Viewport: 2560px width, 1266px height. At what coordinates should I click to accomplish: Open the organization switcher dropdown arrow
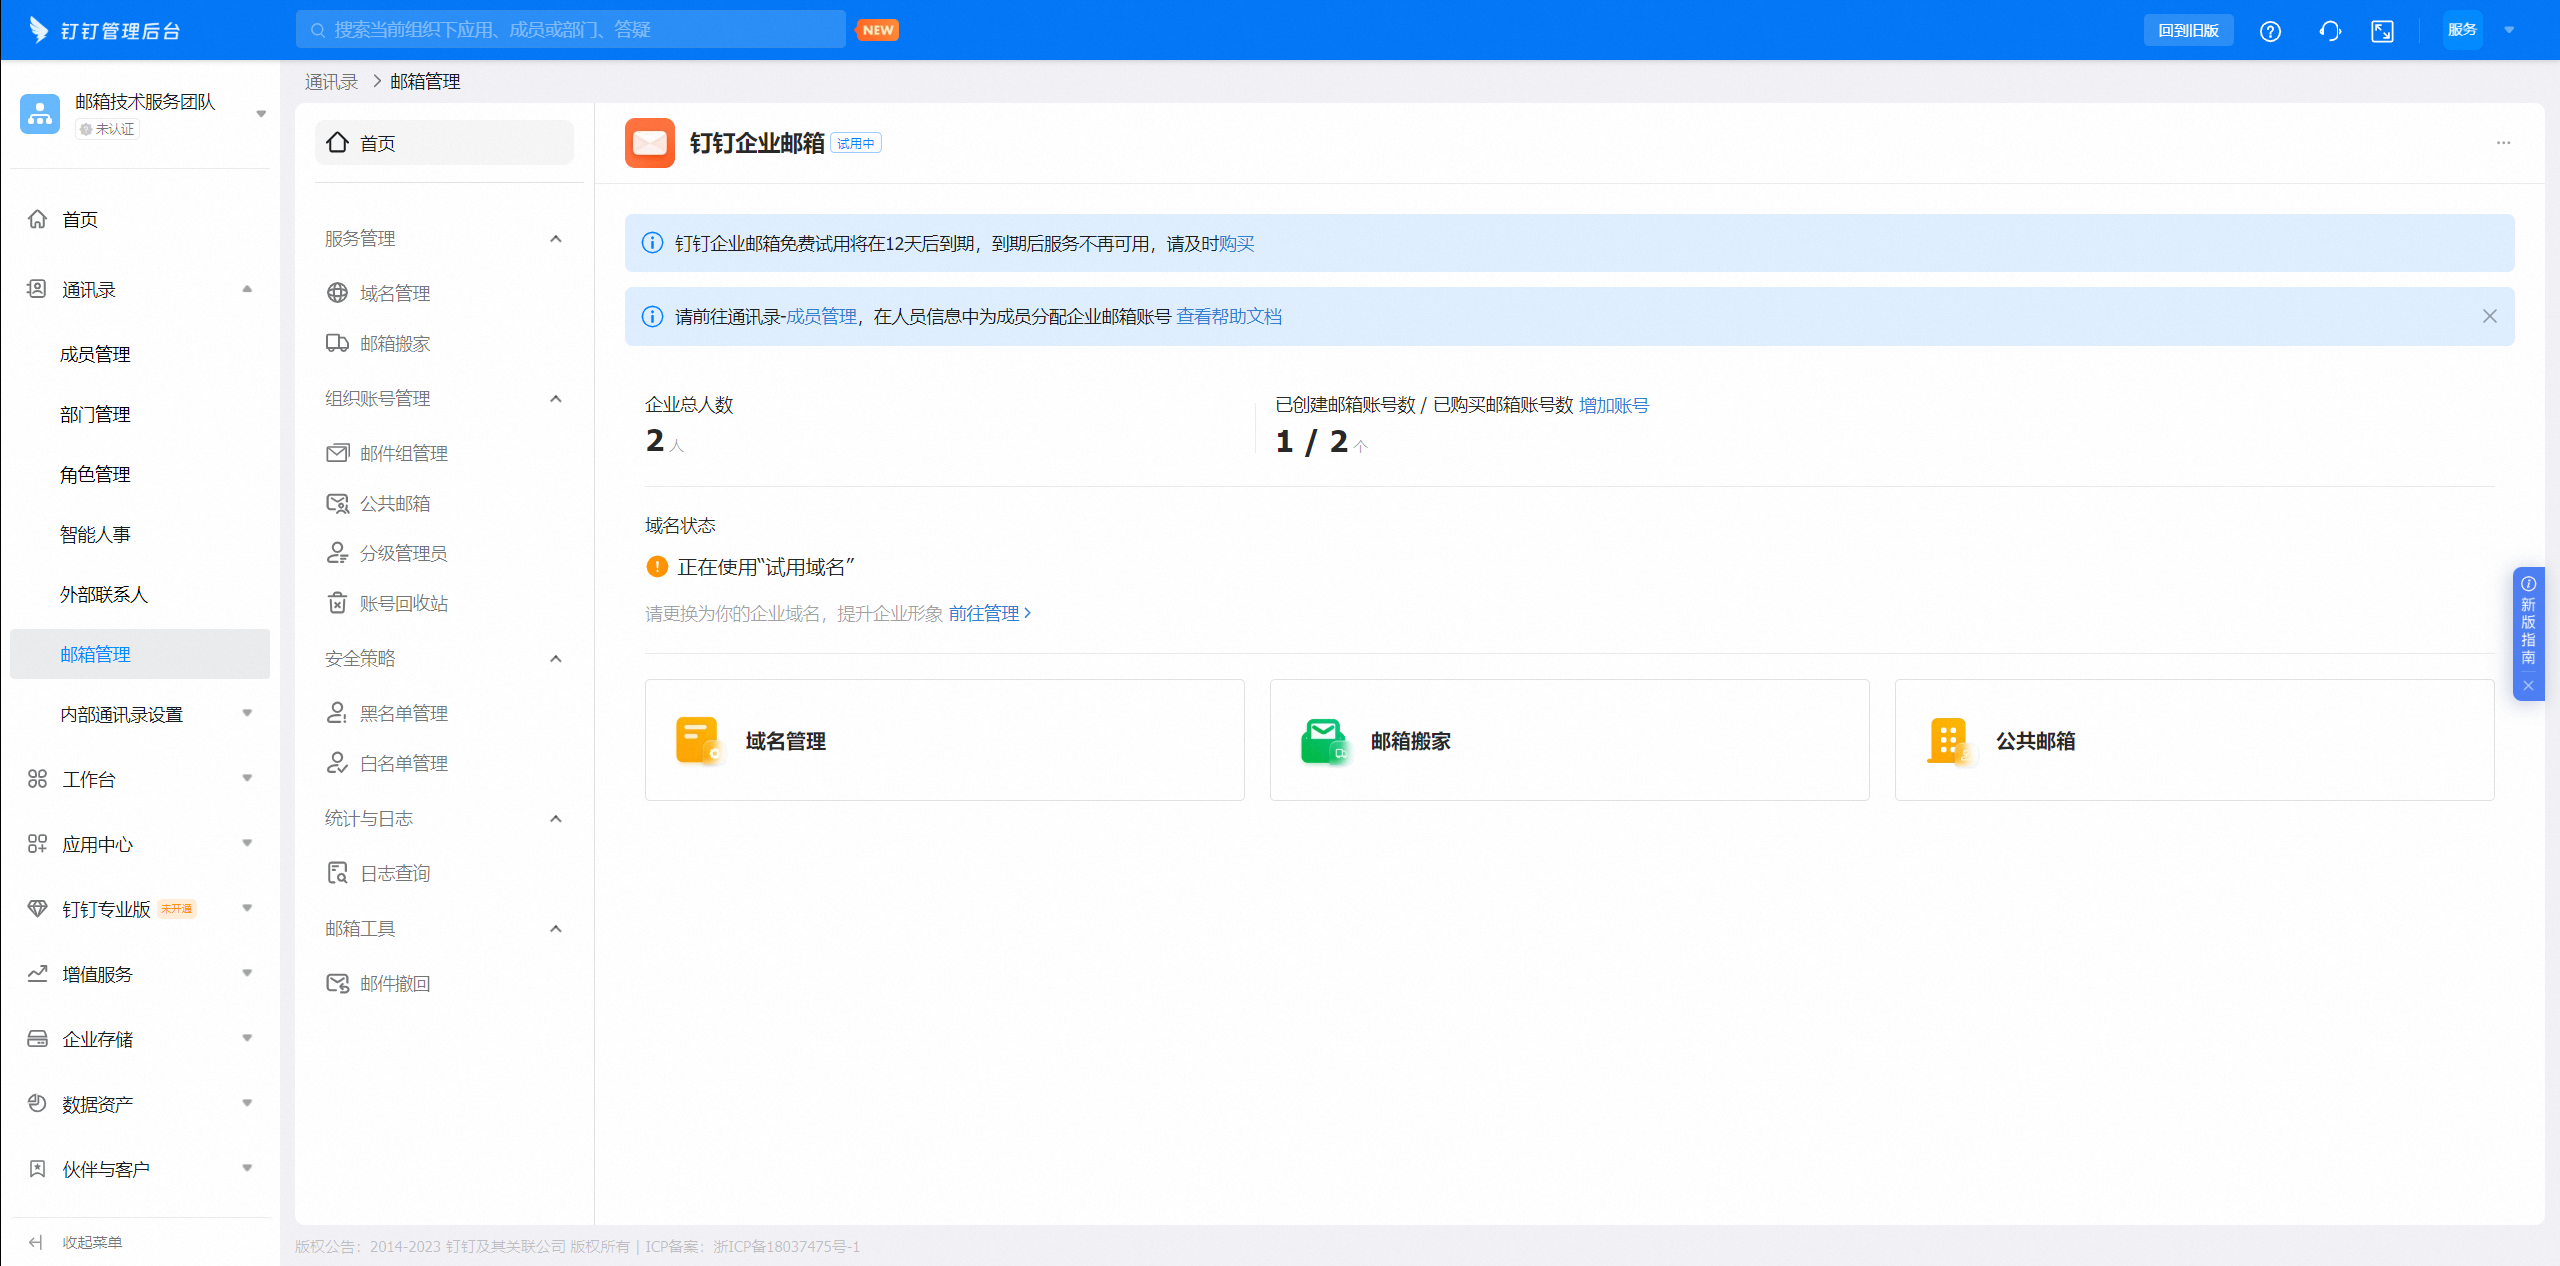[261, 114]
